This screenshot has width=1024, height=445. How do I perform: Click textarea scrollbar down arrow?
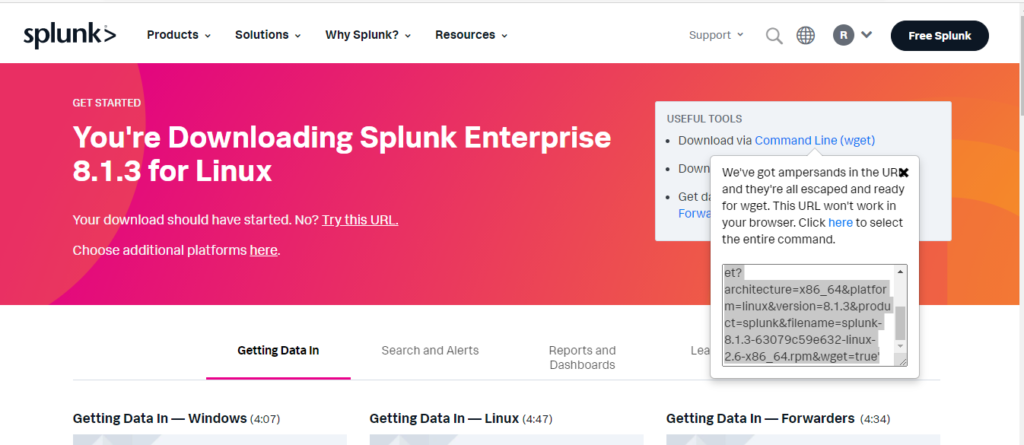pos(901,346)
